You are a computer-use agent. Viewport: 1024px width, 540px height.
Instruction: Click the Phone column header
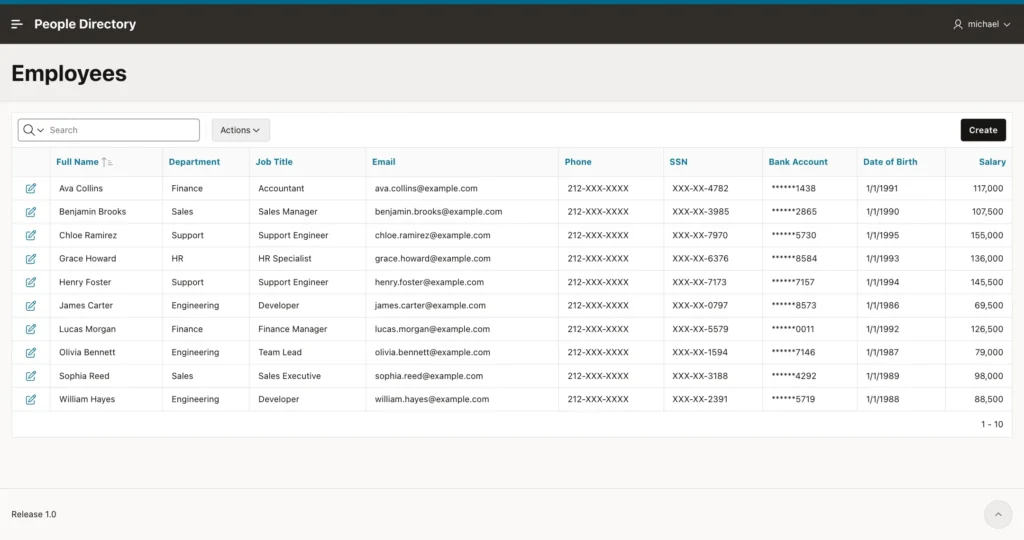point(578,162)
